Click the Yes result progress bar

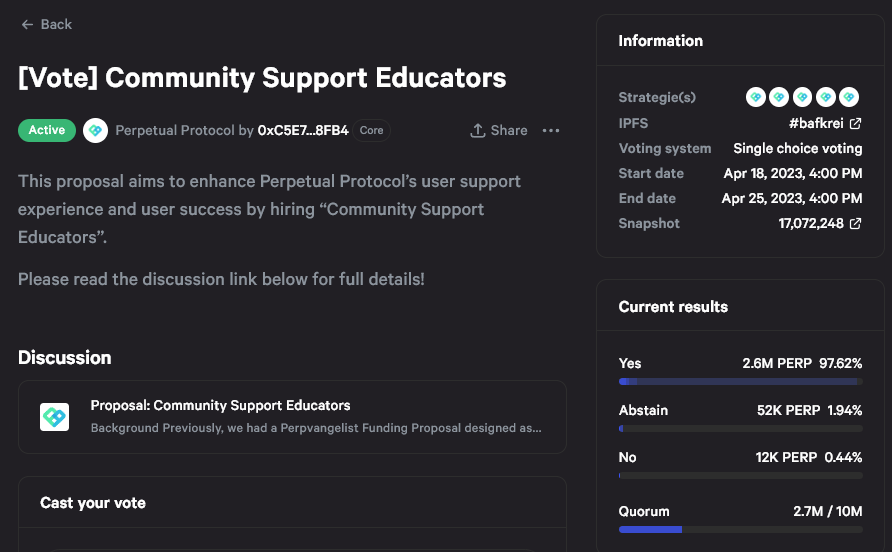point(740,382)
